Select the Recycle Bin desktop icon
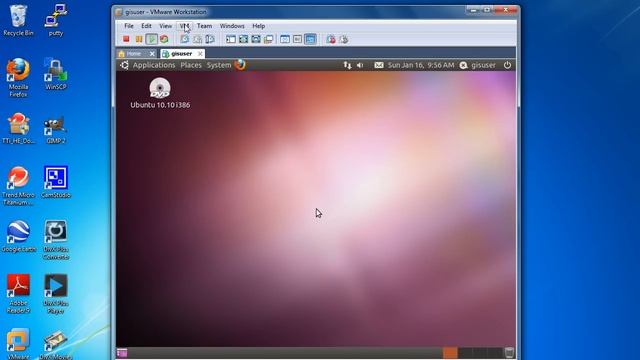The height and width of the screenshot is (360, 640). (18, 20)
